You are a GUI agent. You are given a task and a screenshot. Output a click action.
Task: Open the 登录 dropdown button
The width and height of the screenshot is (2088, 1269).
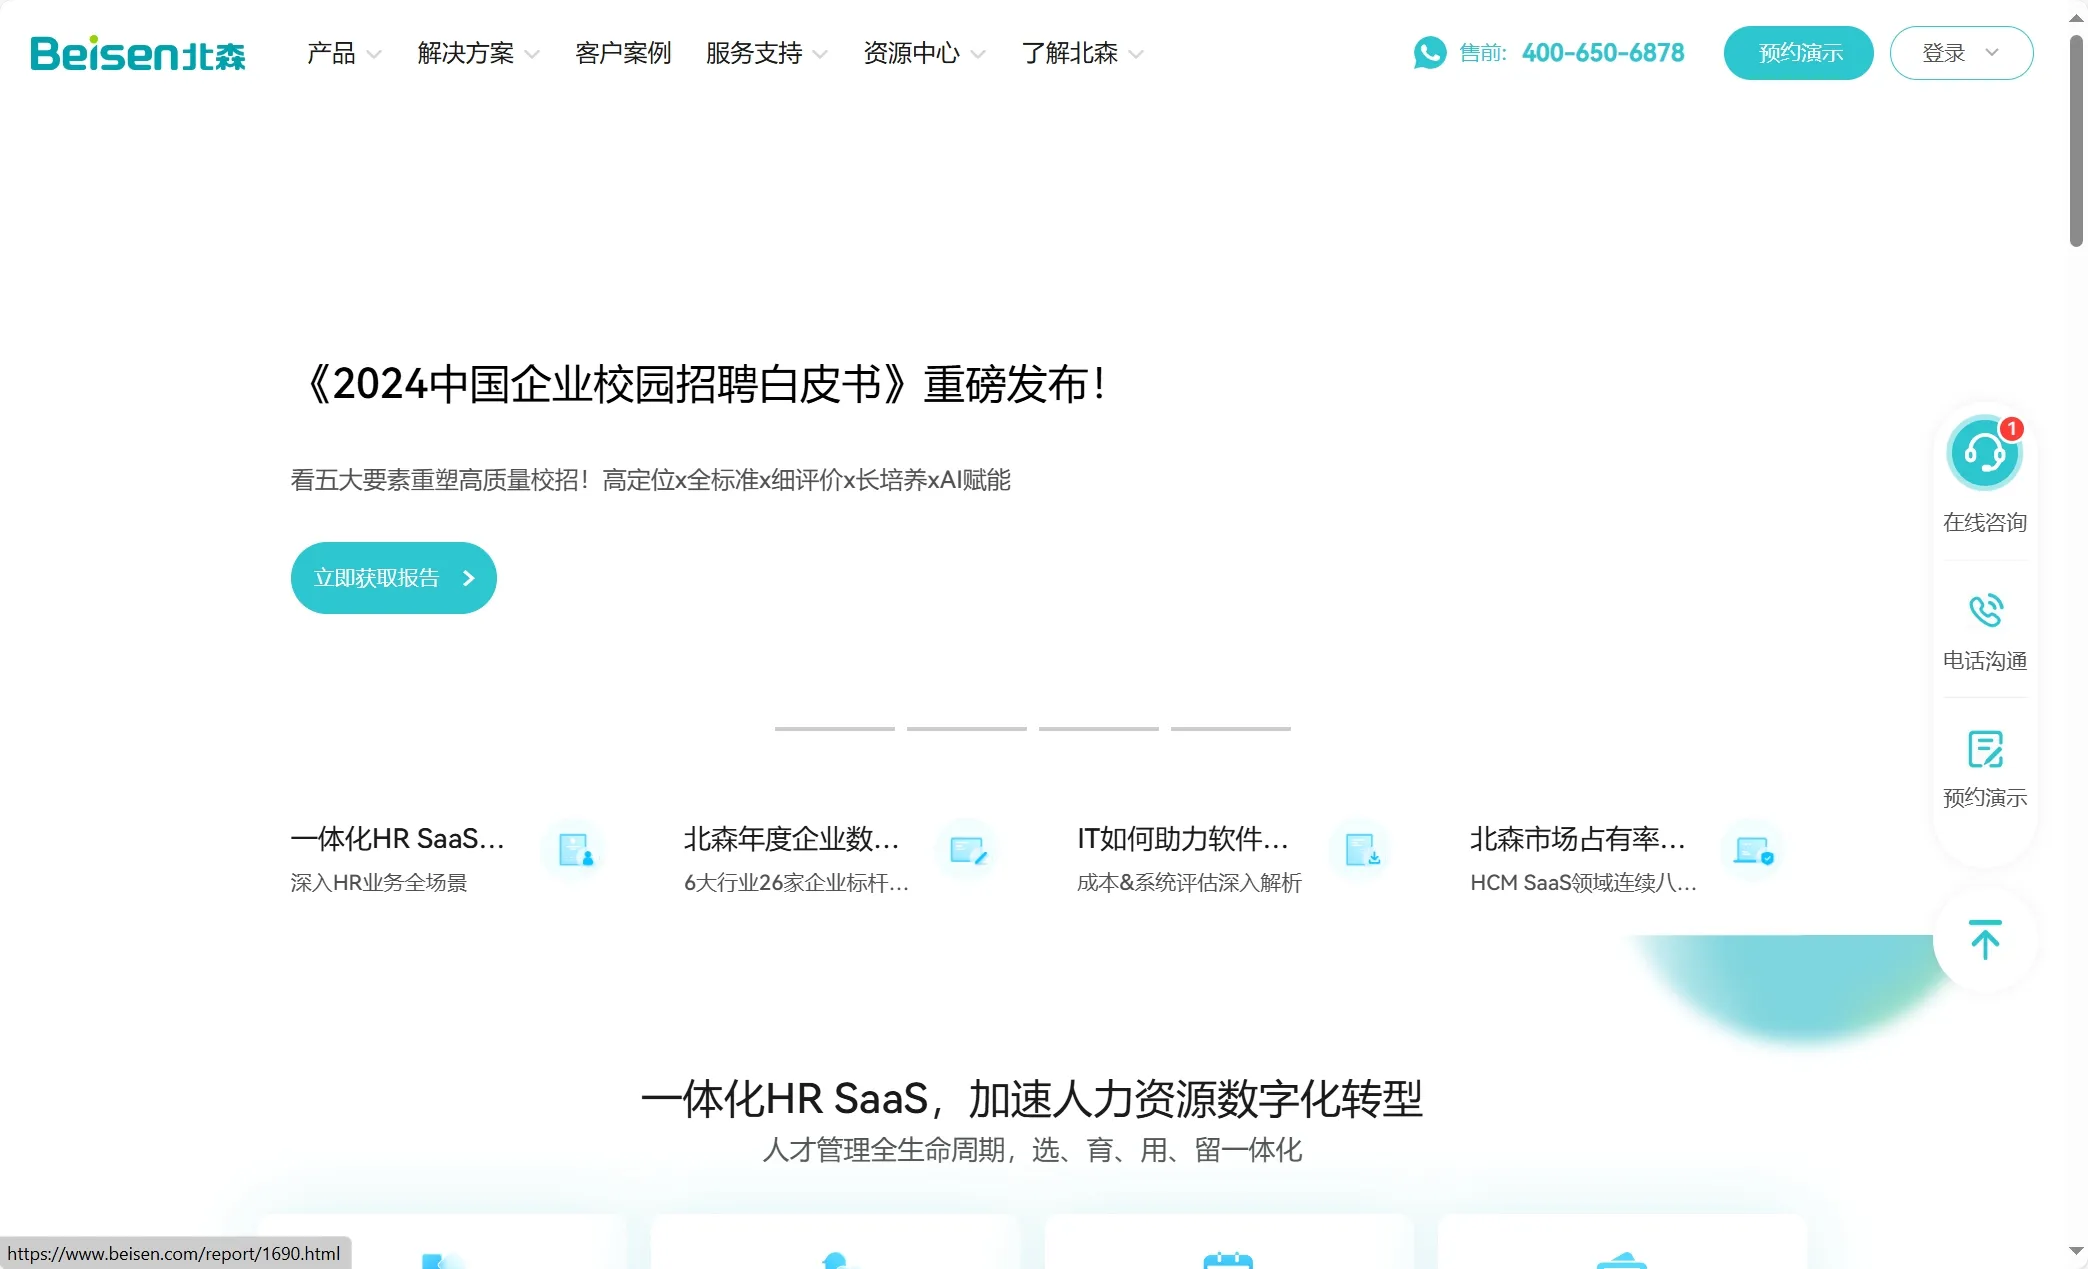coord(1961,53)
